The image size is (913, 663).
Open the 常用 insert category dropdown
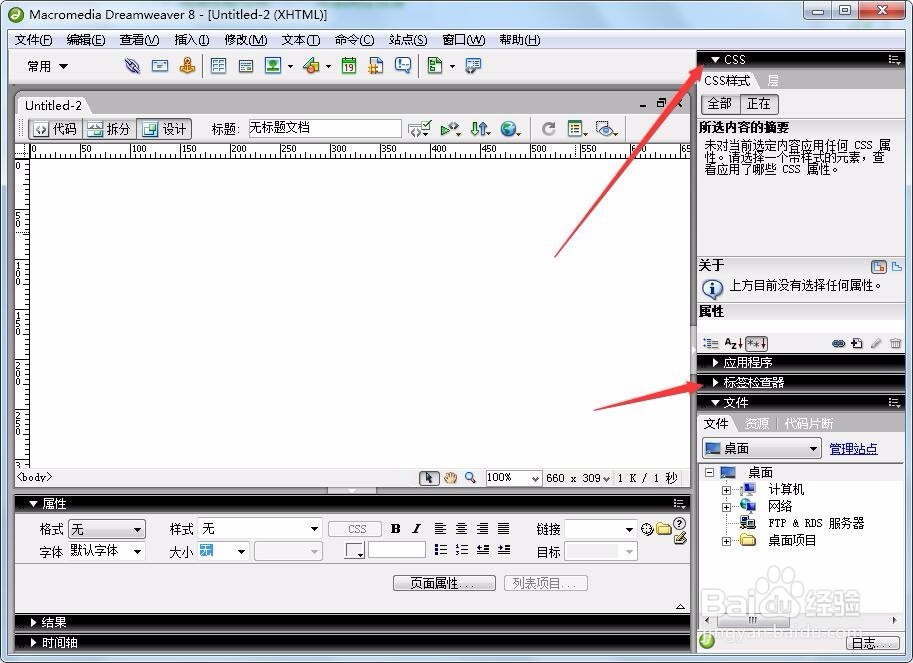pos(48,66)
